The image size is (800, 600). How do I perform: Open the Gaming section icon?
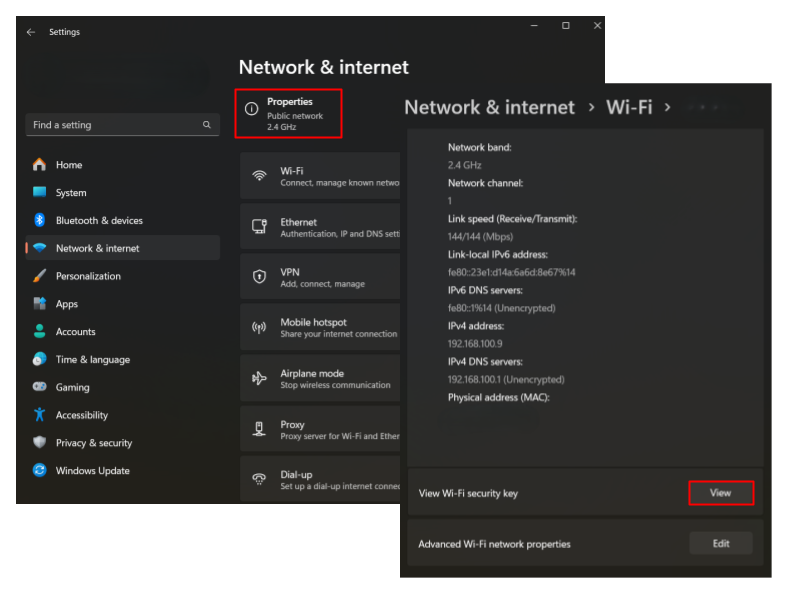pyautogui.click(x=40, y=387)
